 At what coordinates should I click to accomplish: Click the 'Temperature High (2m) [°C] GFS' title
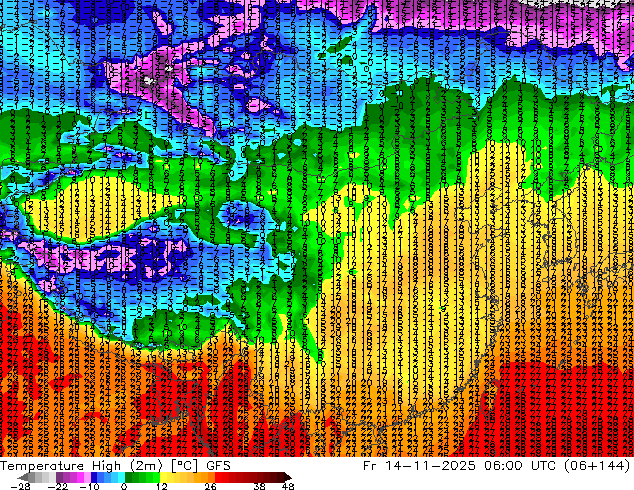pos(115,466)
